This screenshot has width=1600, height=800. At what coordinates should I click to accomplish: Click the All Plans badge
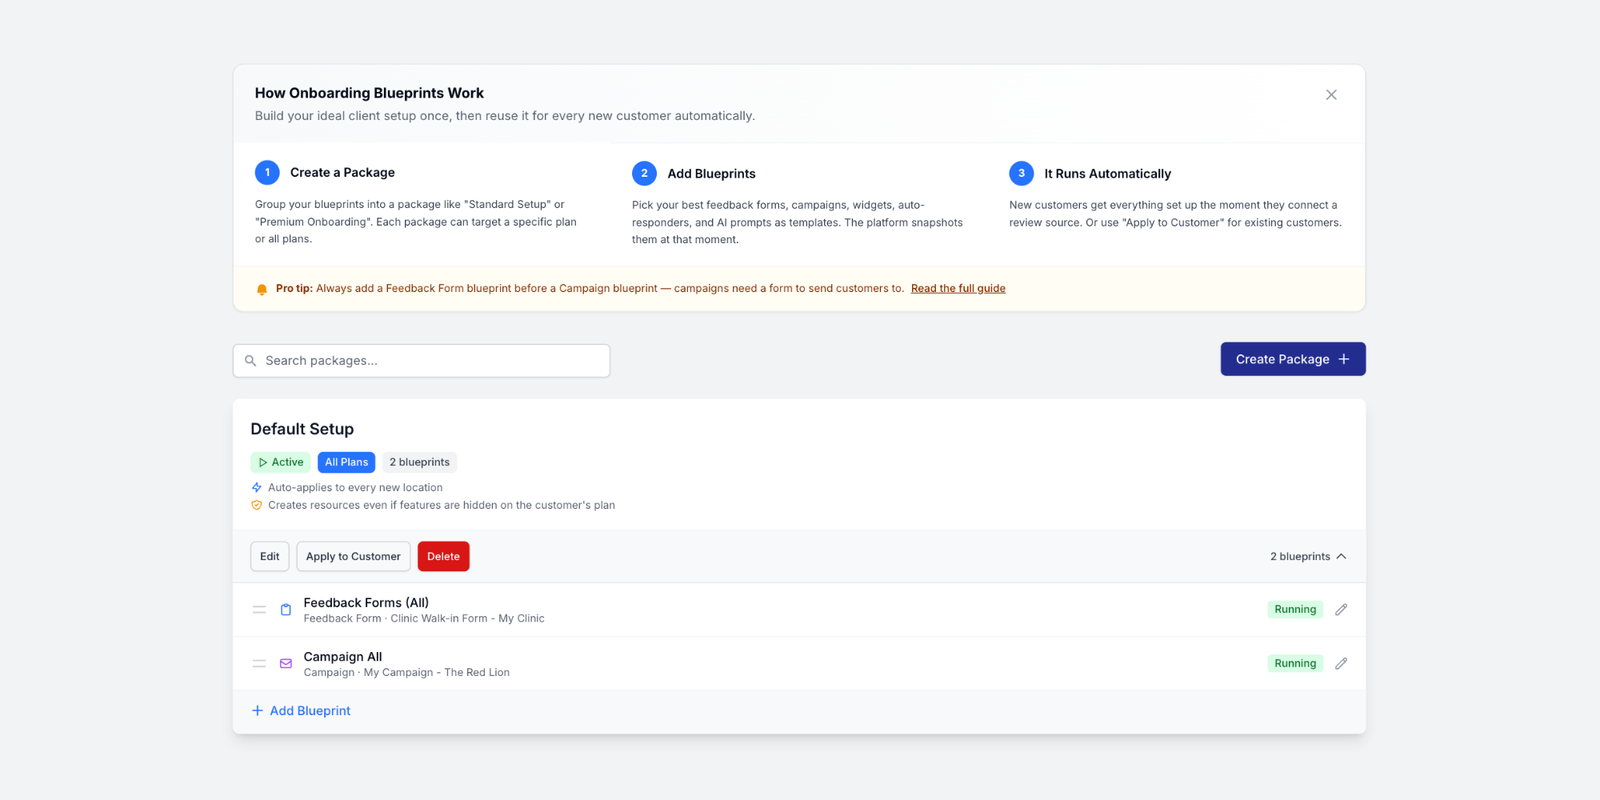click(346, 462)
